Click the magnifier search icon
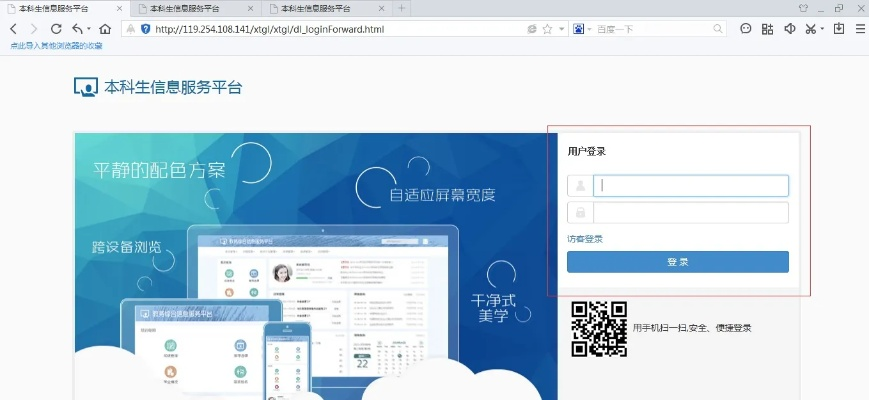 pos(718,29)
